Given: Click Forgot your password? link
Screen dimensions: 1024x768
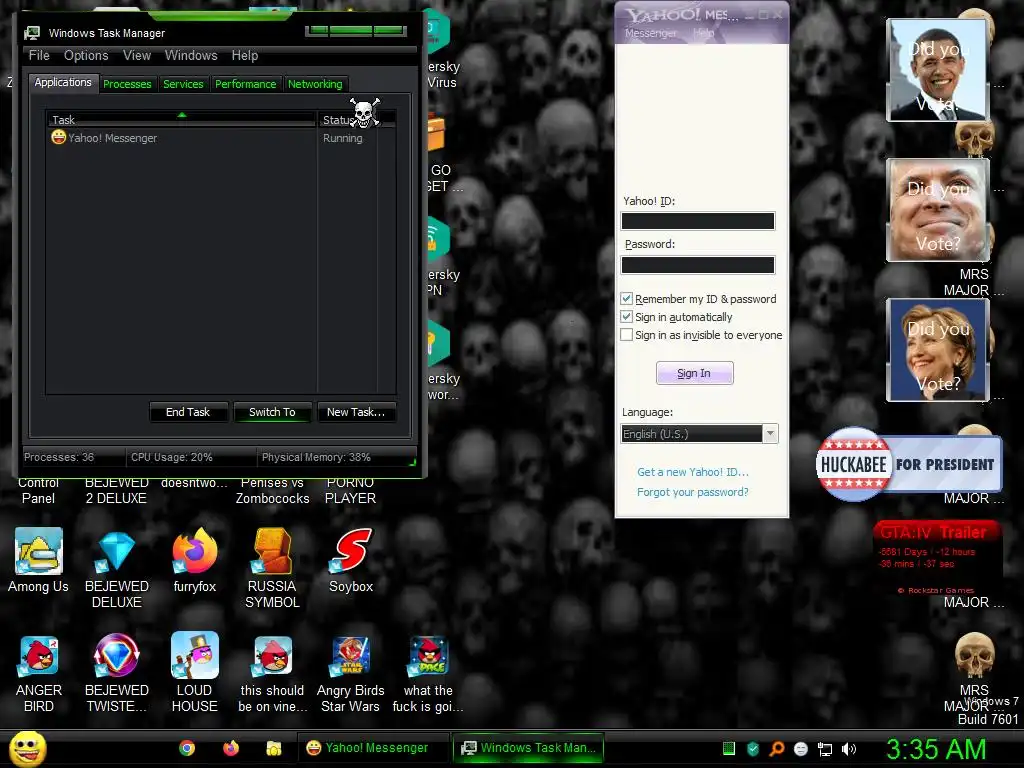Looking at the screenshot, I should pos(693,492).
